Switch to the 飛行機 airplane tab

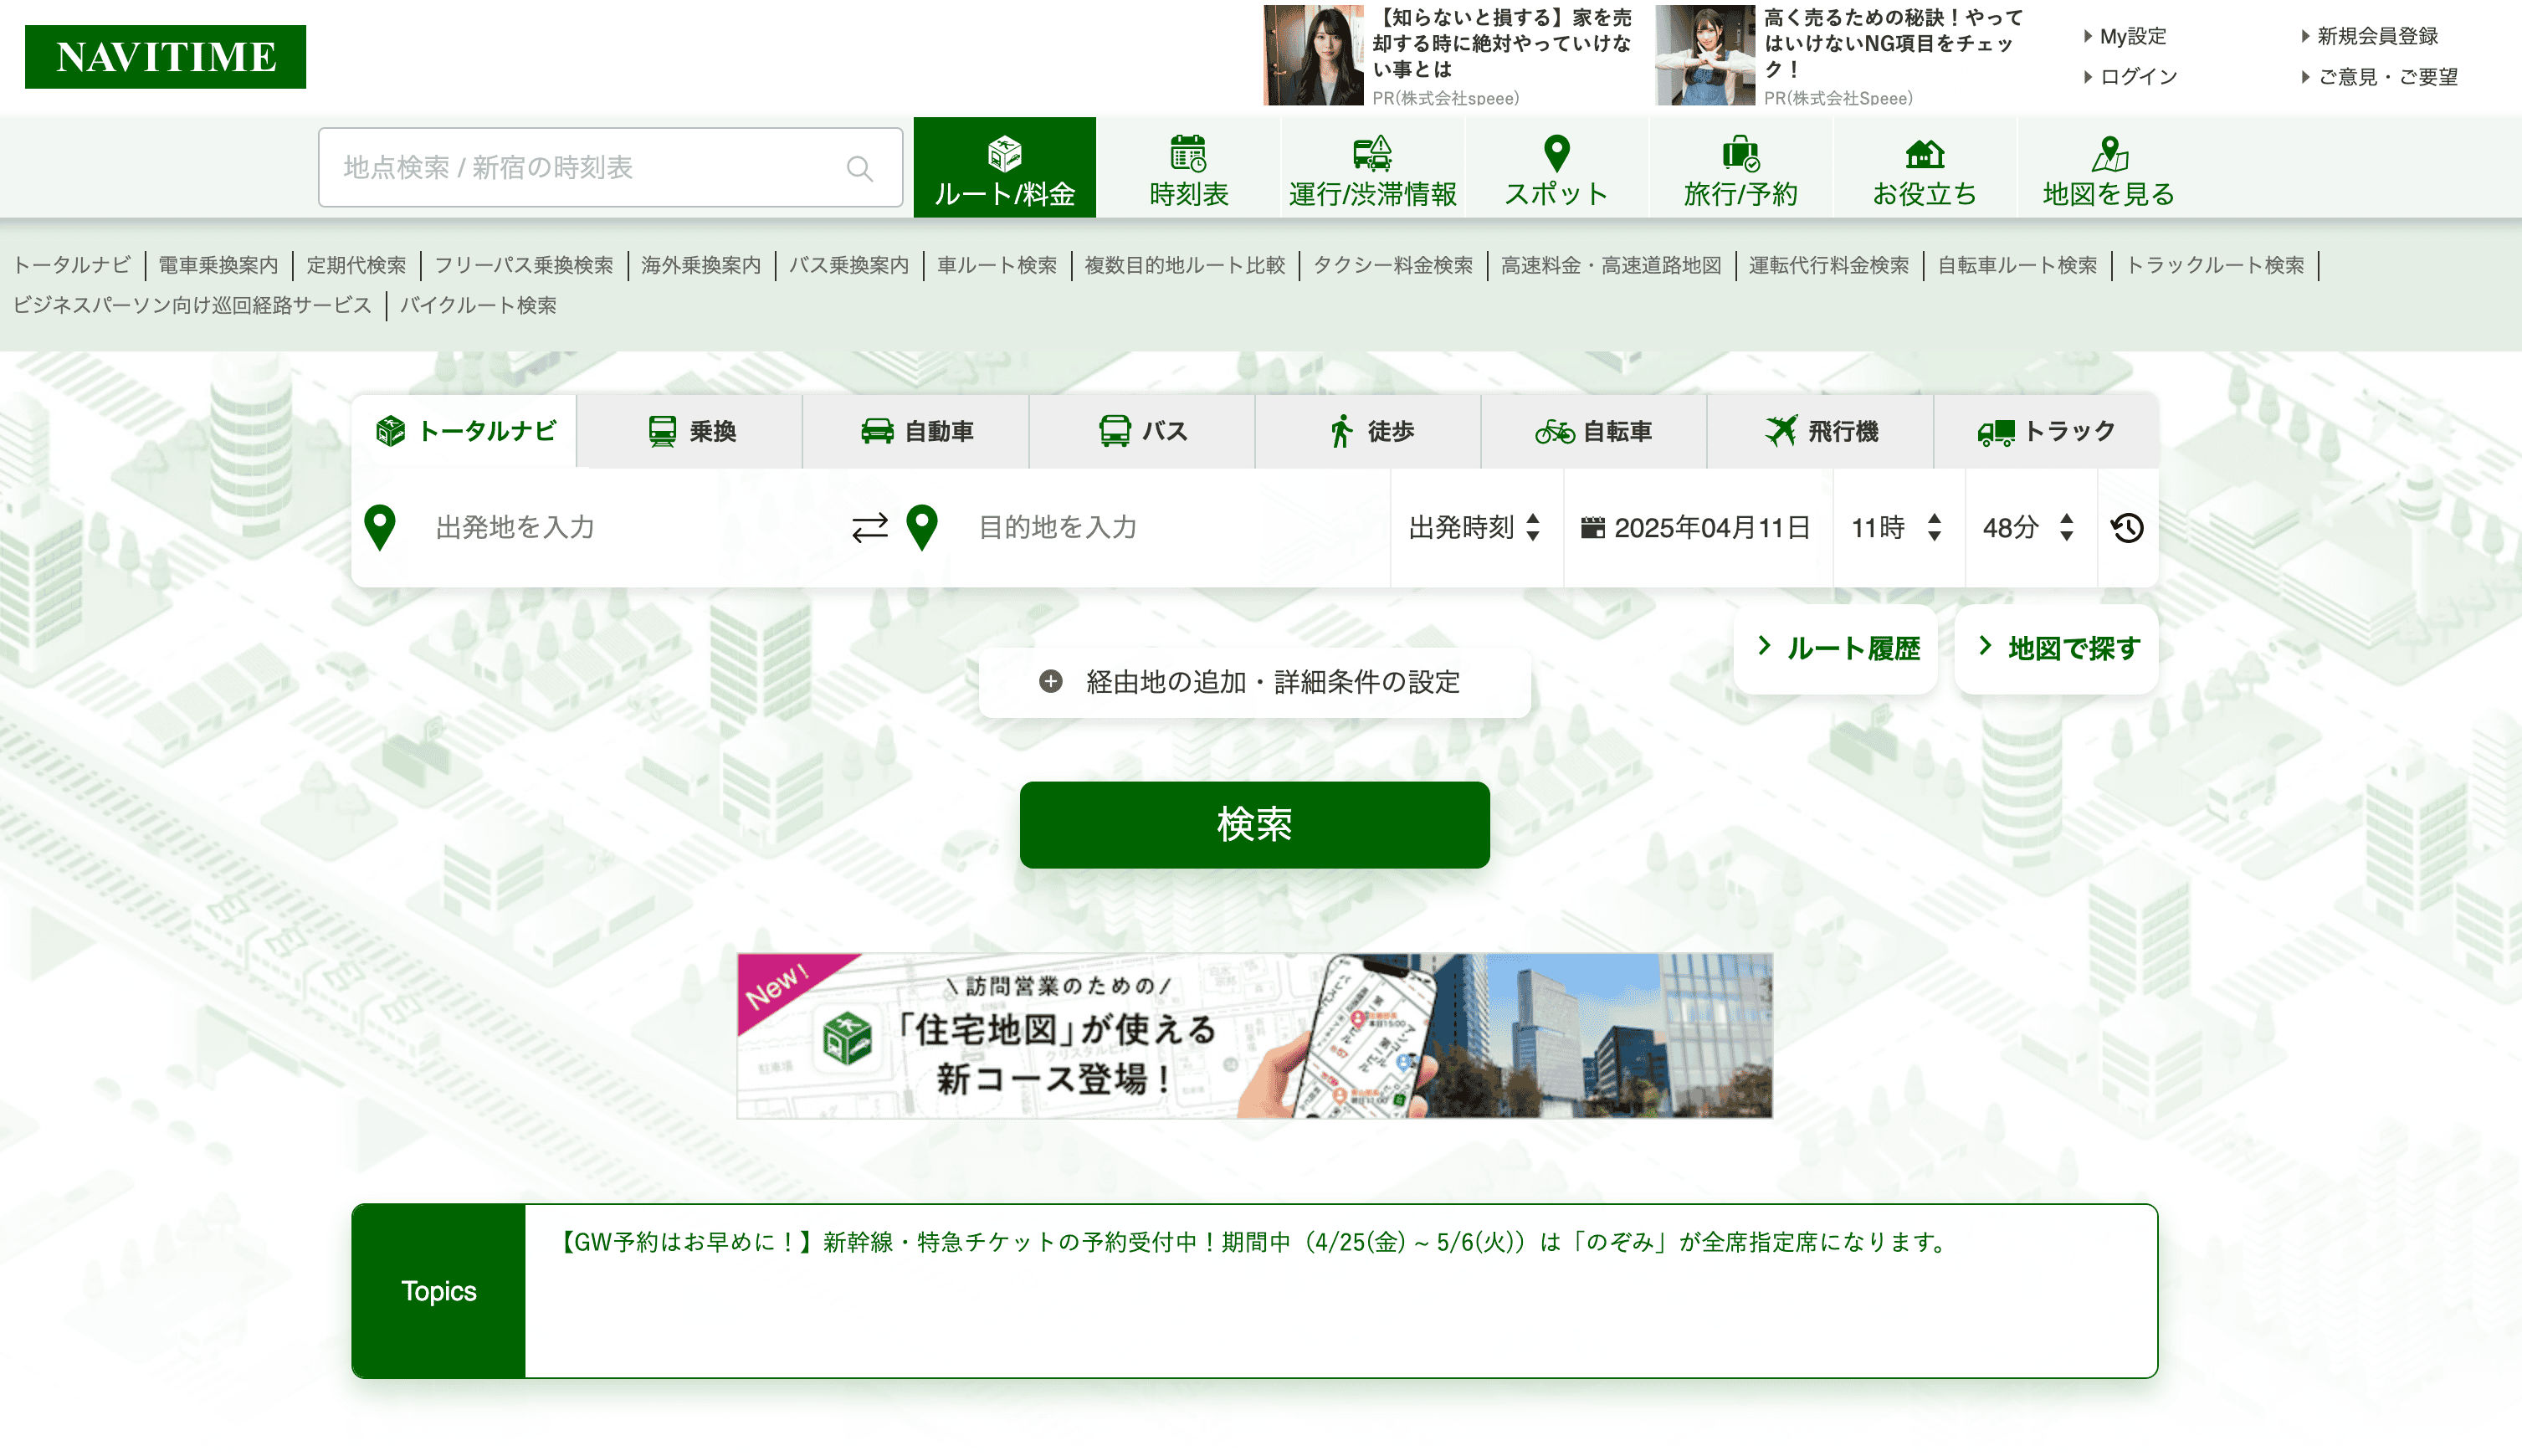click(x=1820, y=431)
